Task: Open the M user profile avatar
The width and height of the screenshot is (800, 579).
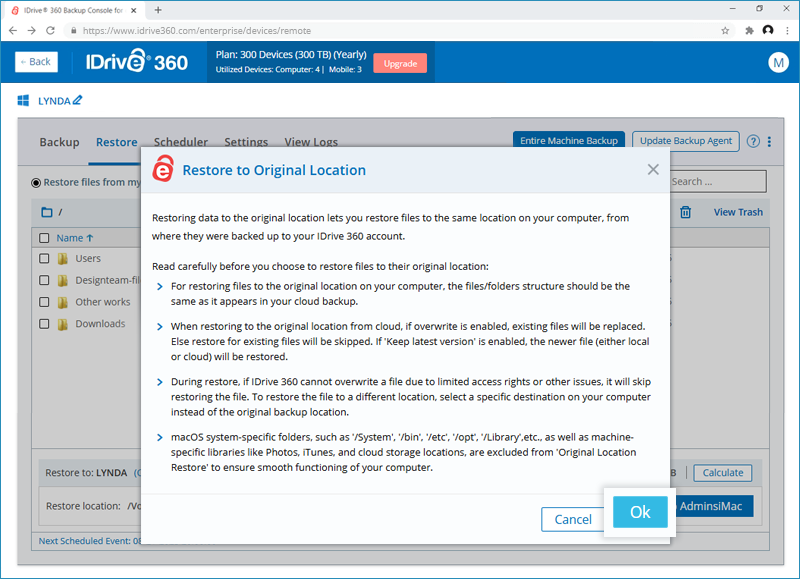Action: 778,63
